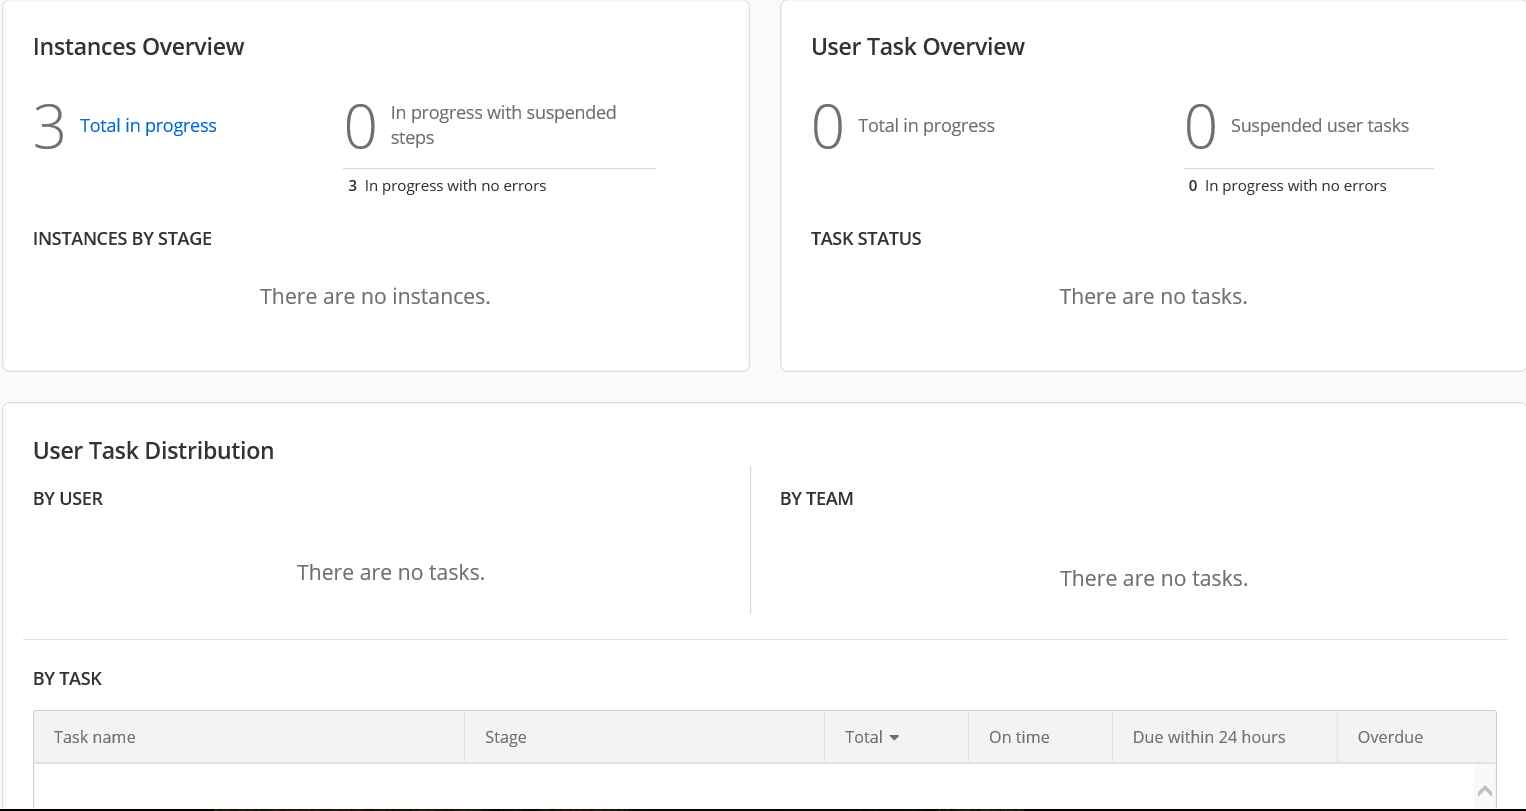
Task: Click the User Task Overview heading
Action: tap(917, 47)
